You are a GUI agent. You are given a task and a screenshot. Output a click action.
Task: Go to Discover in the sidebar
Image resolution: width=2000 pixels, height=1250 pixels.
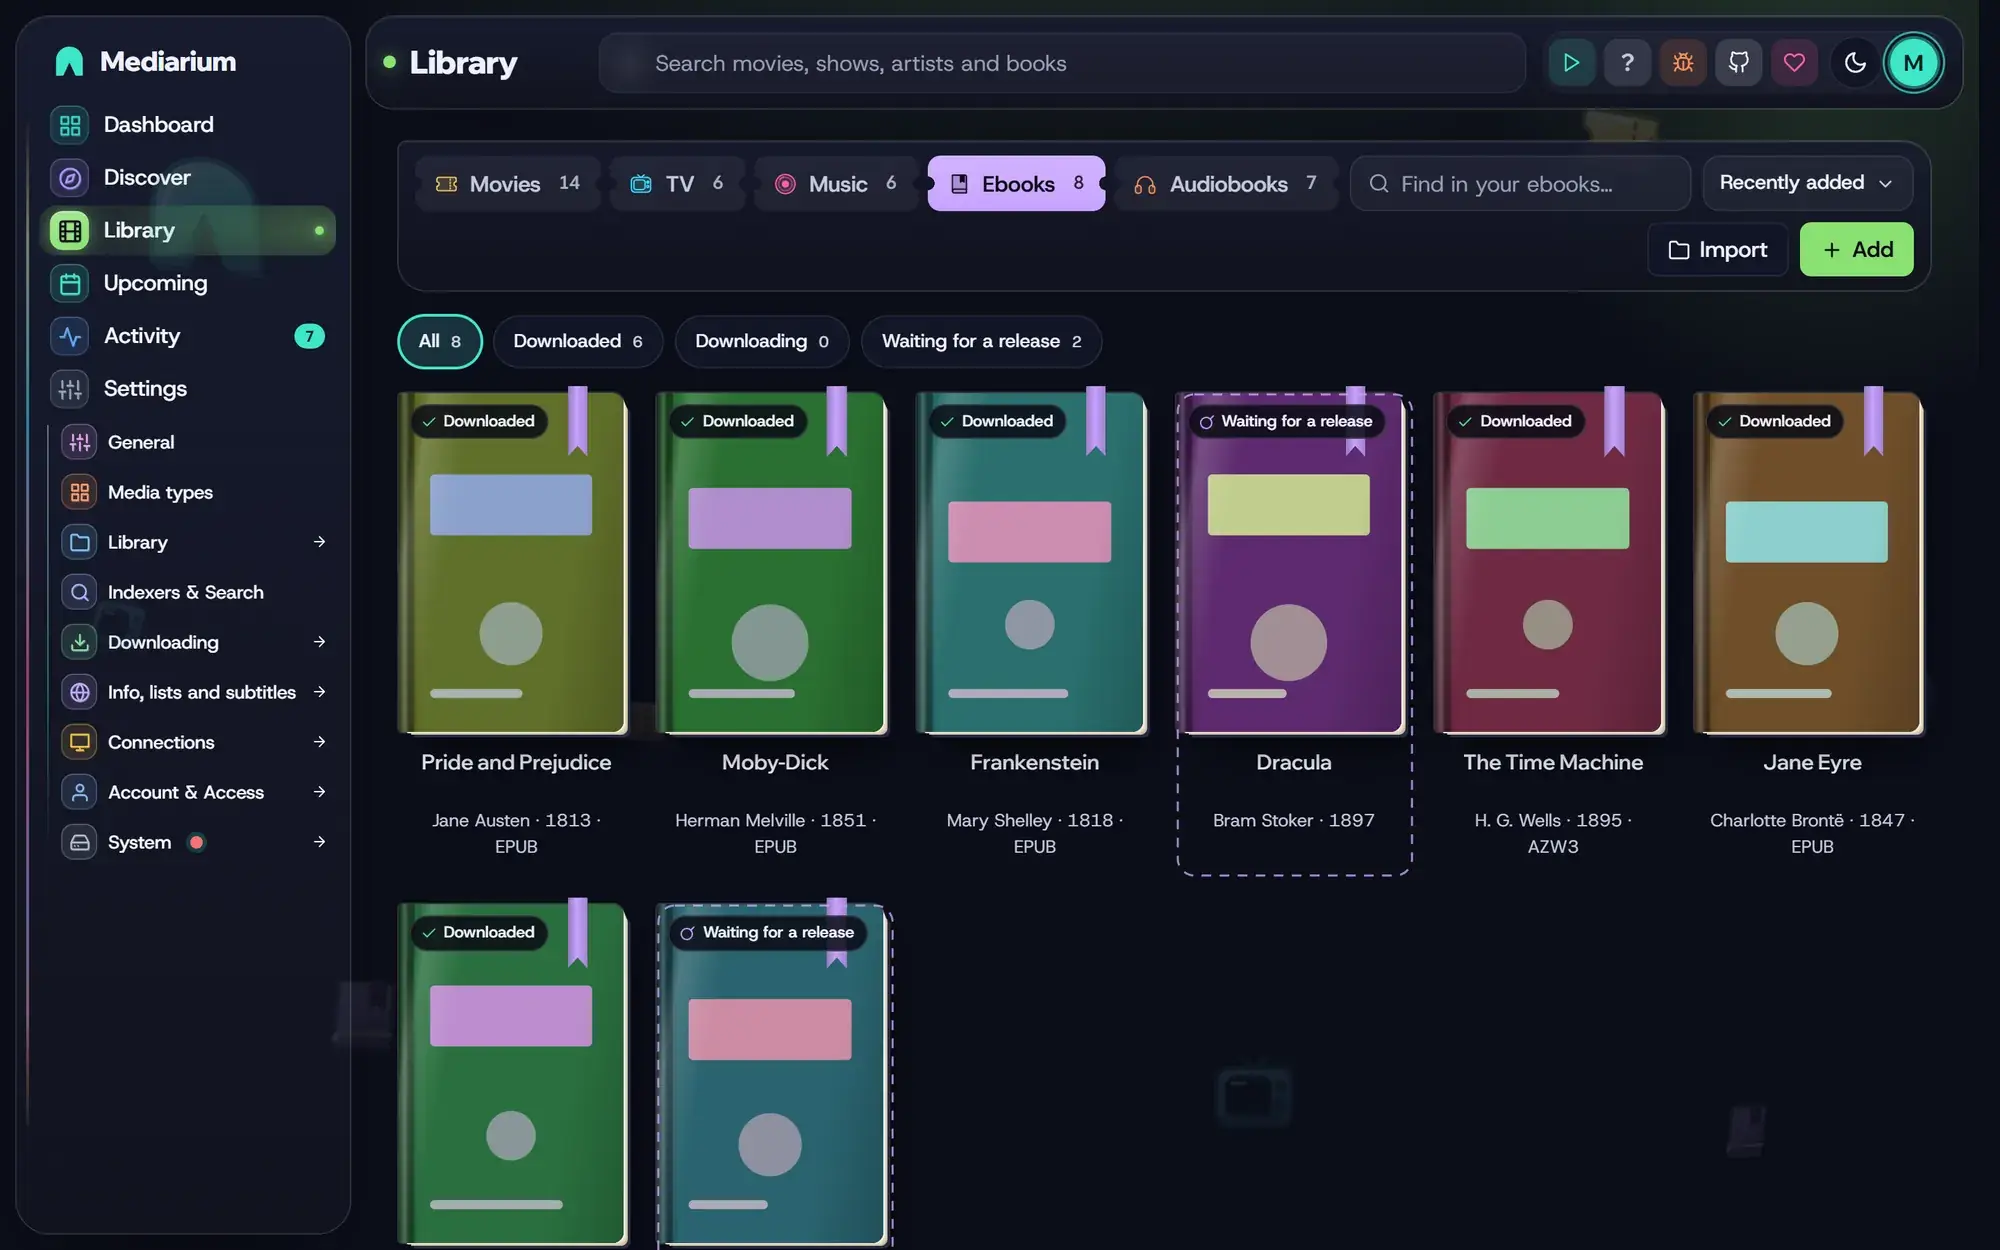click(187, 178)
